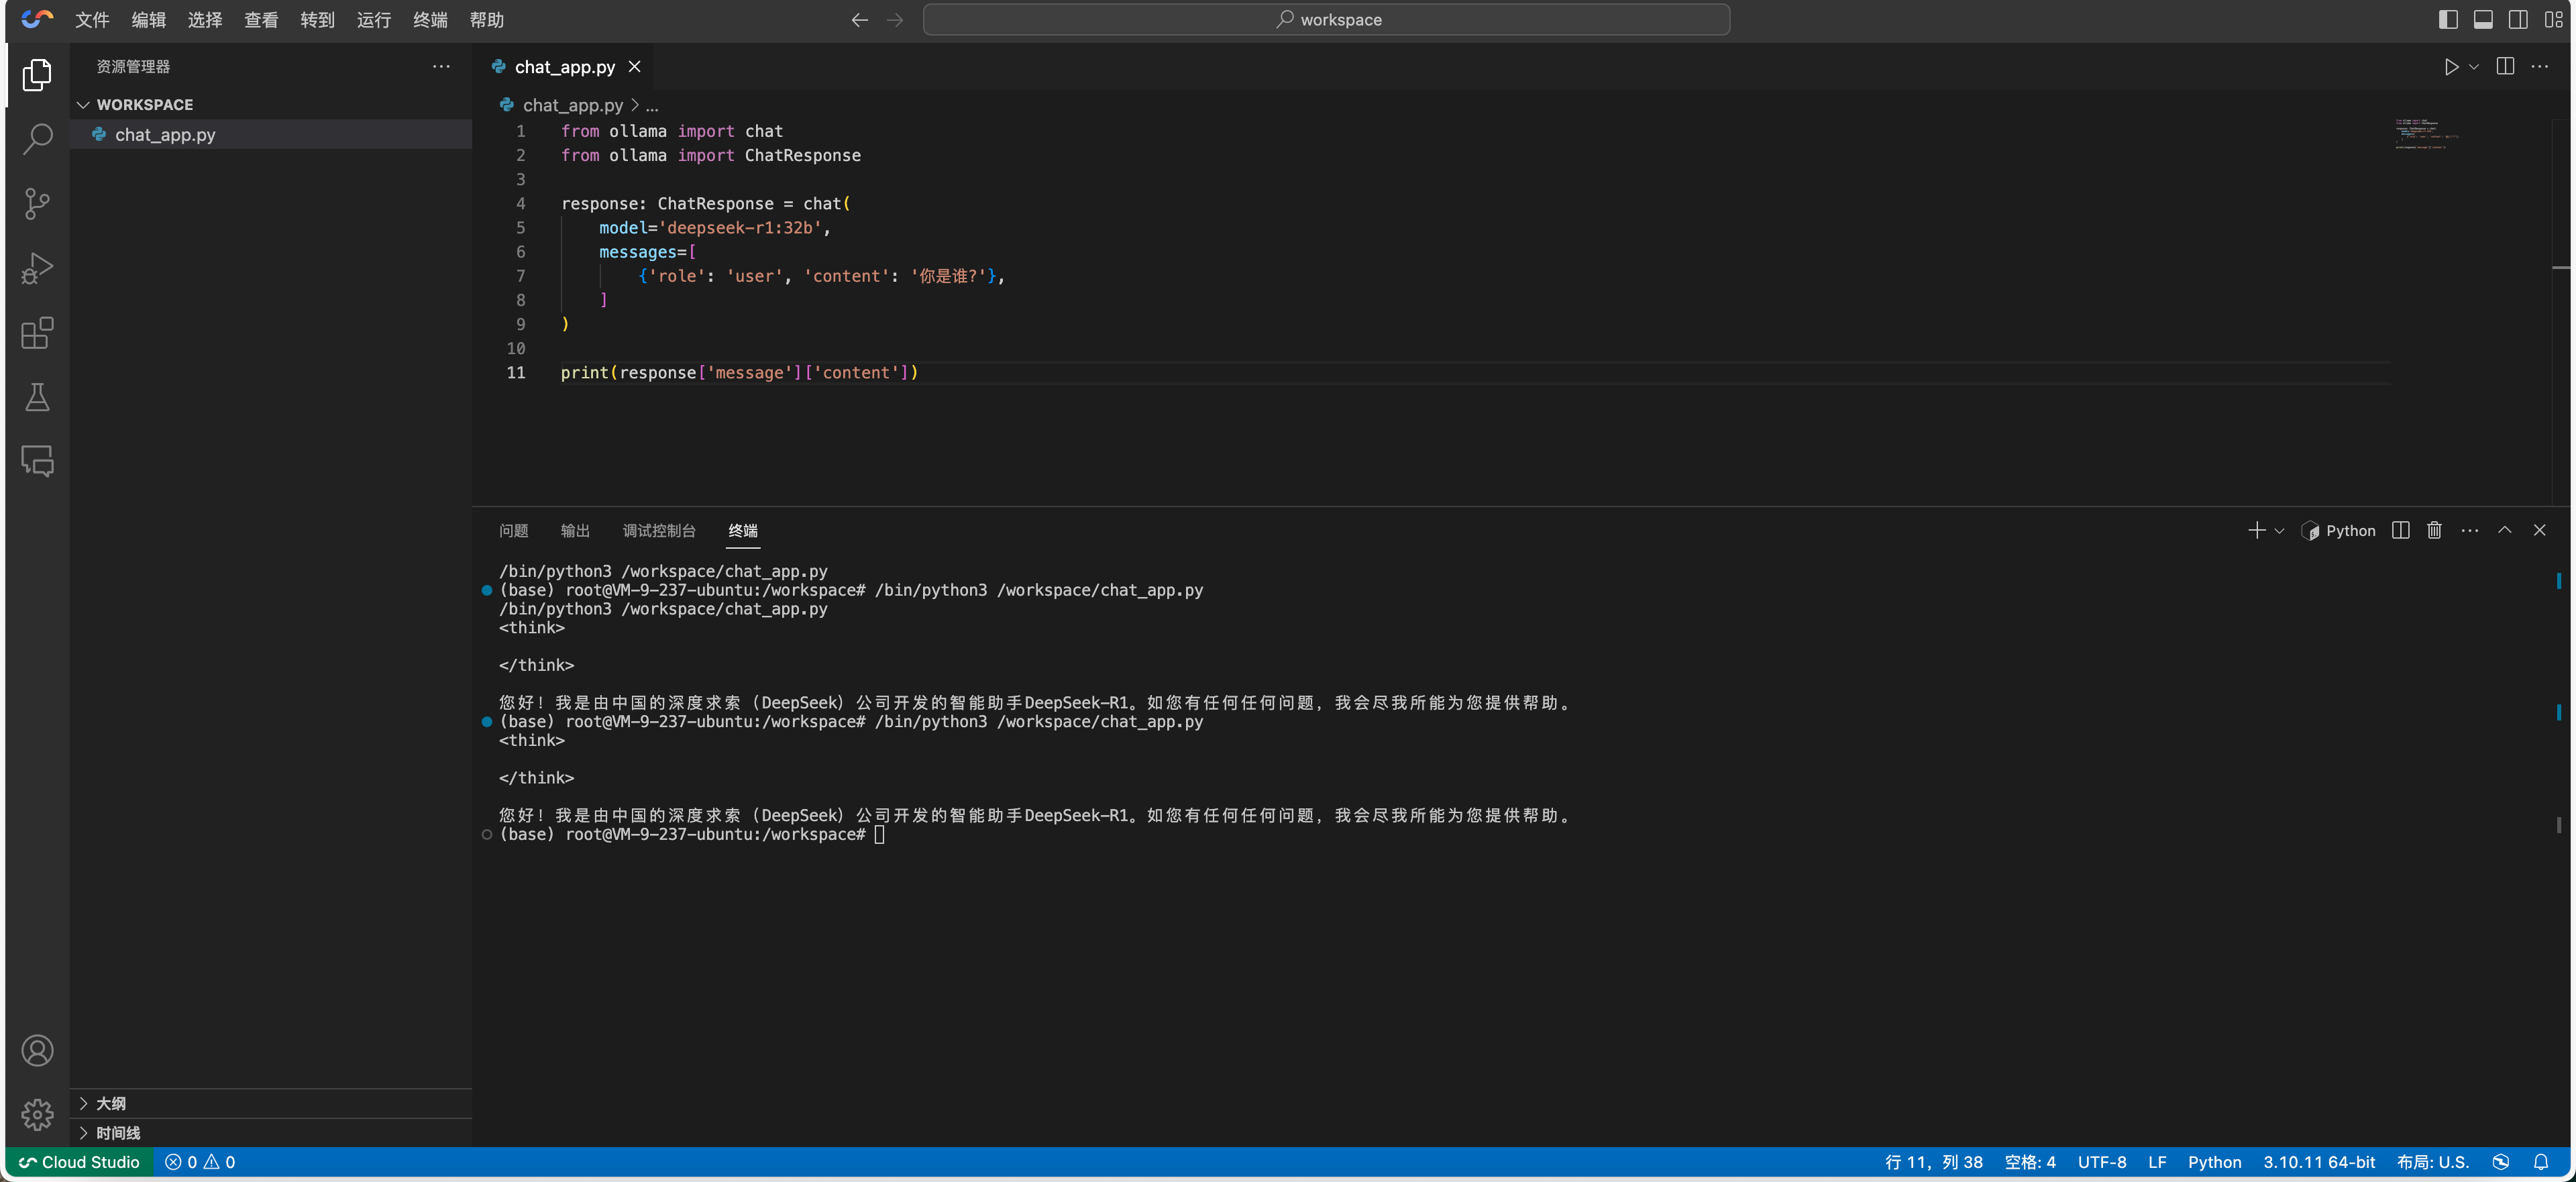Open the 转到 menu

(x=317, y=20)
